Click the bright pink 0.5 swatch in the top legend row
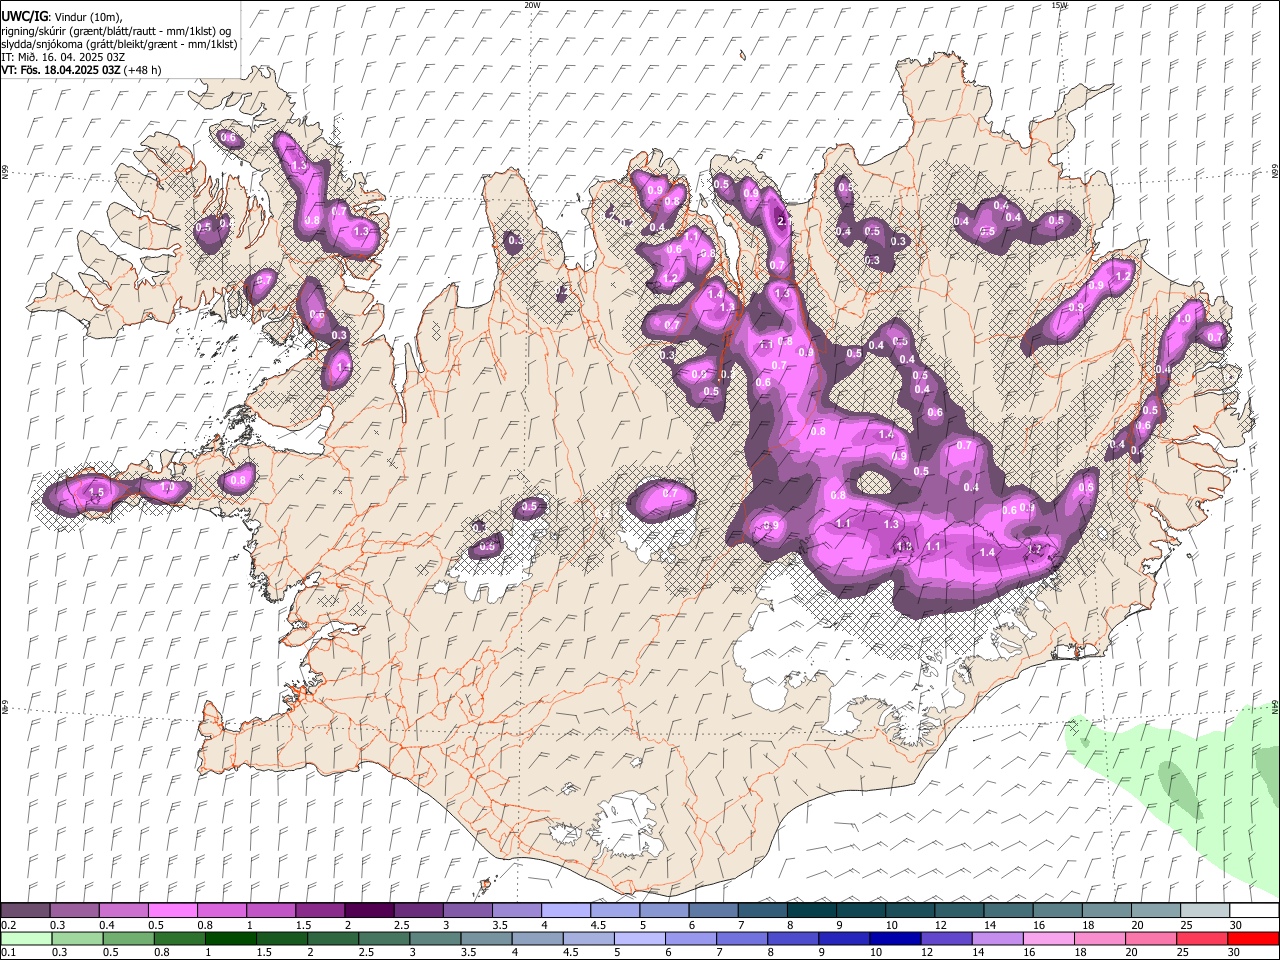 (172, 911)
